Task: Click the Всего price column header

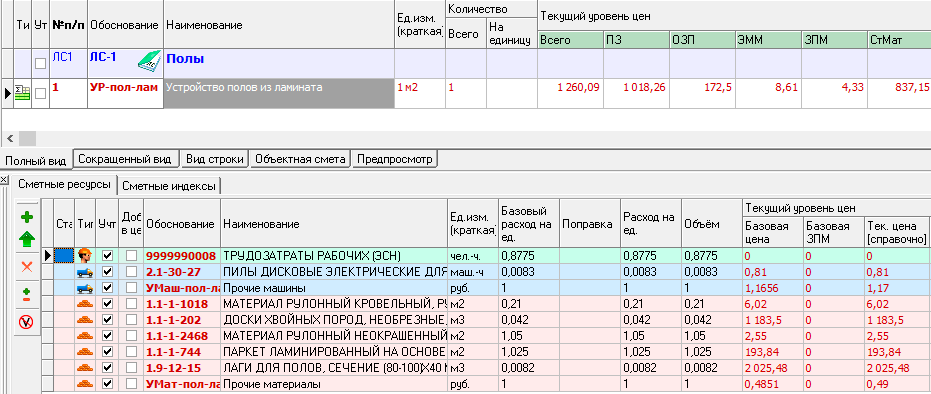Action: click(x=570, y=40)
